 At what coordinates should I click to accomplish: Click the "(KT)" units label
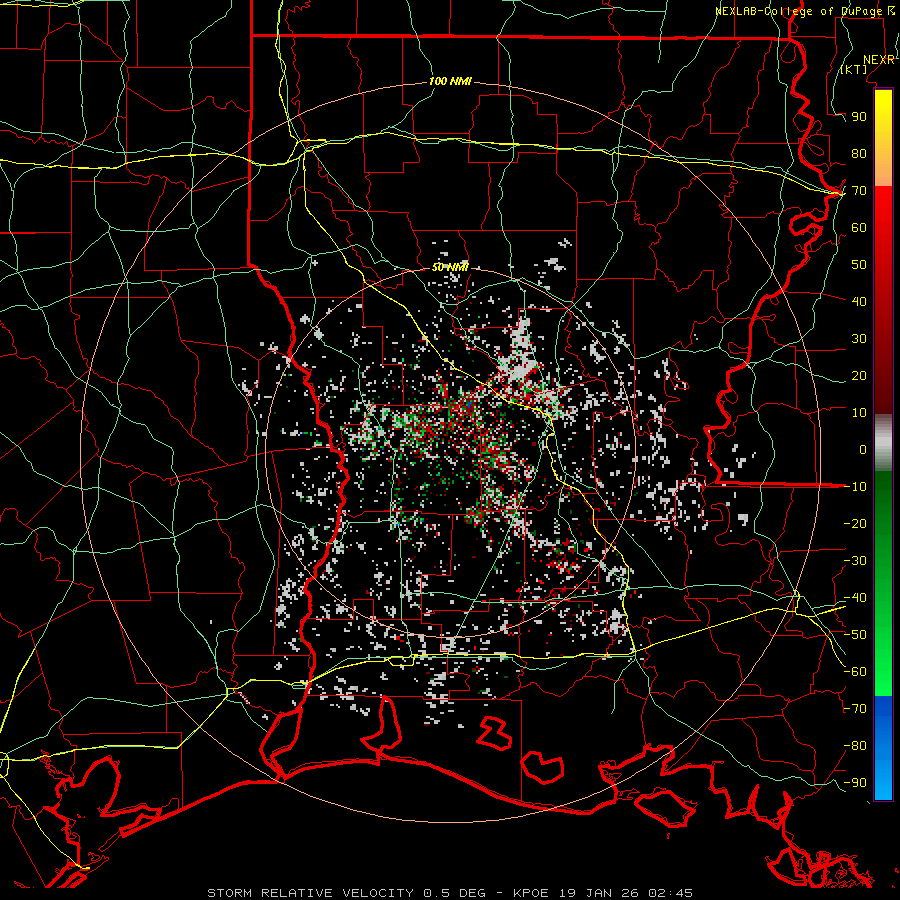(x=854, y=69)
